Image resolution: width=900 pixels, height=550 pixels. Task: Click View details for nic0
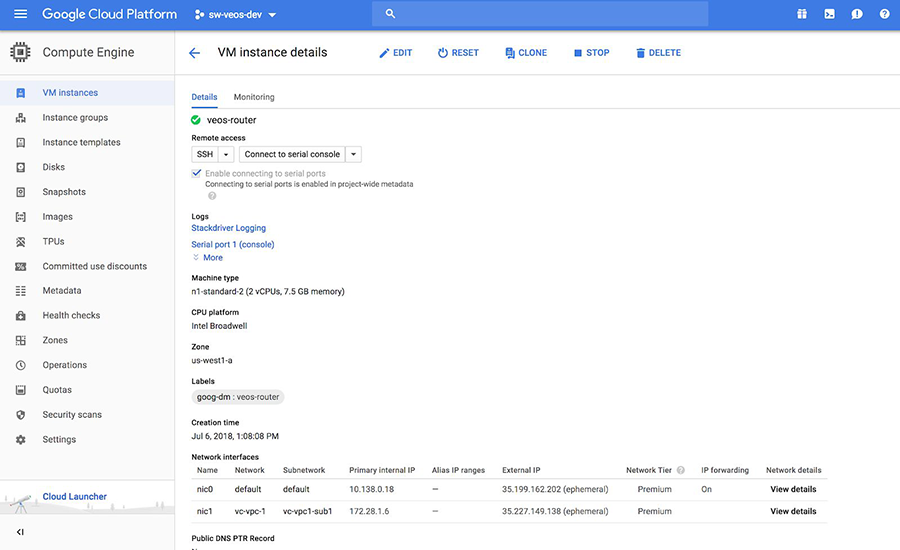pyautogui.click(x=793, y=489)
